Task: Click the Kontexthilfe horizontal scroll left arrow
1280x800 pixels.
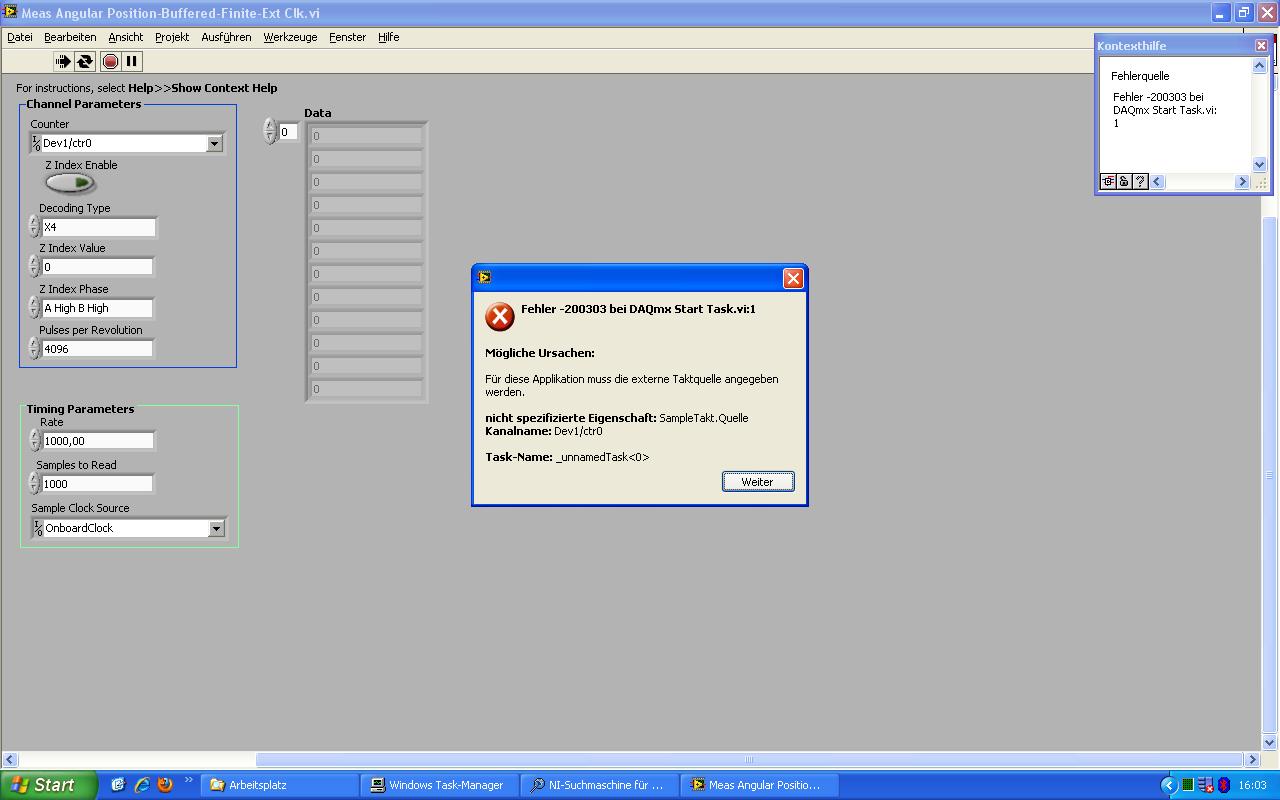Action: (x=1157, y=181)
